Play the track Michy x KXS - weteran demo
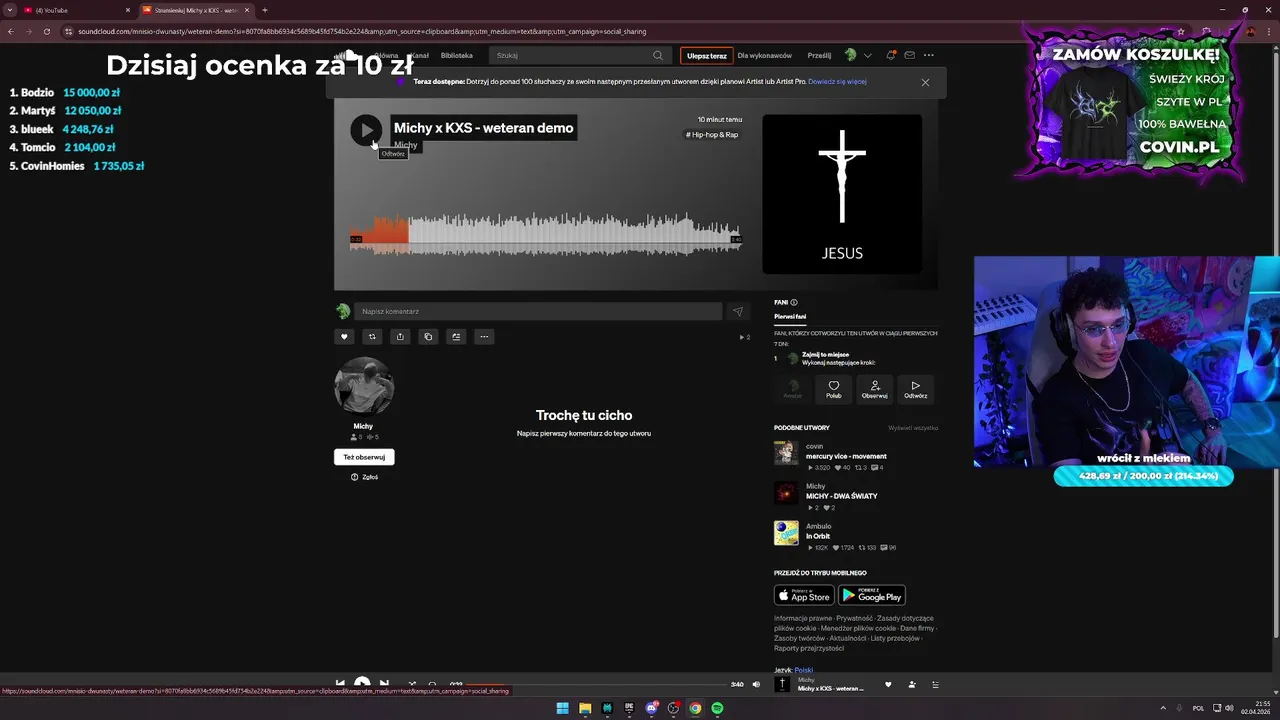The height and width of the screenshot is (720, 1280). pyautogui.click(x=366, y=130)
